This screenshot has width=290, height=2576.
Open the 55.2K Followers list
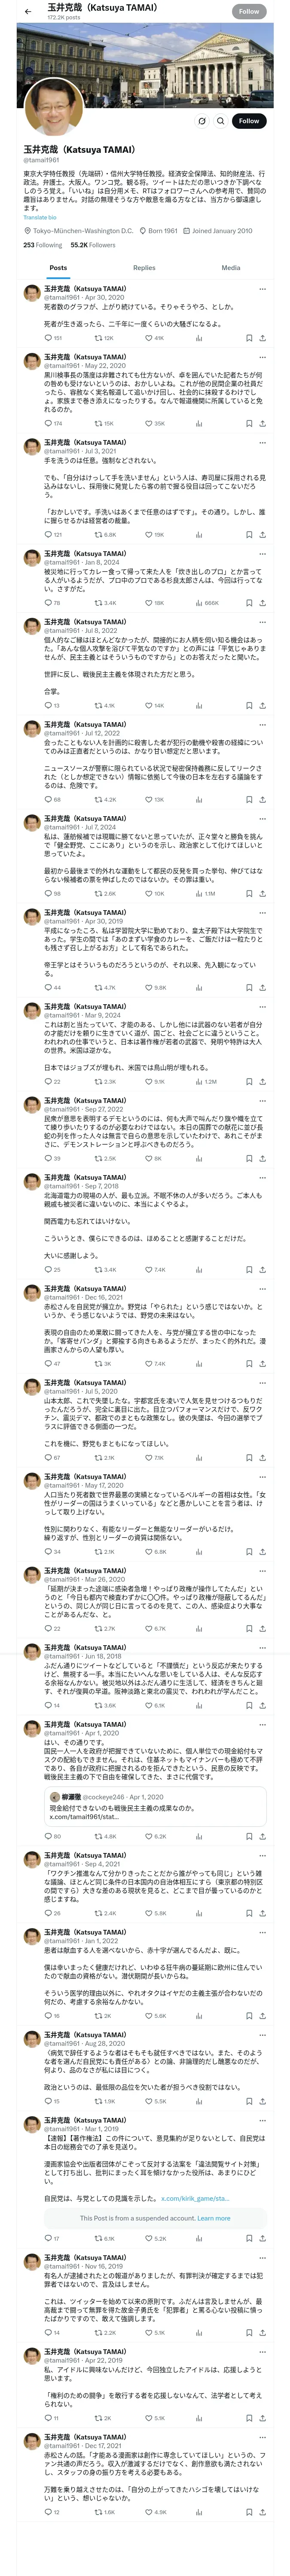pos(93,245)
